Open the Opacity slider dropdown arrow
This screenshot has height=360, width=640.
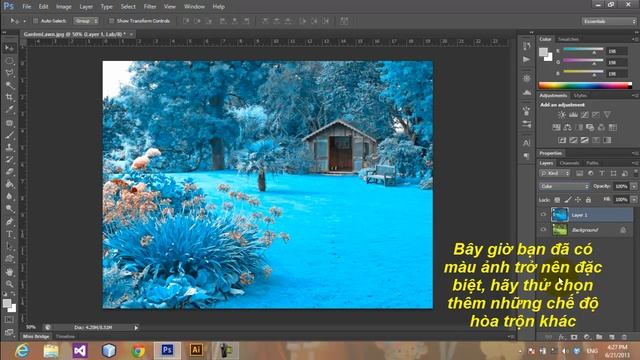tap(634, 187)
